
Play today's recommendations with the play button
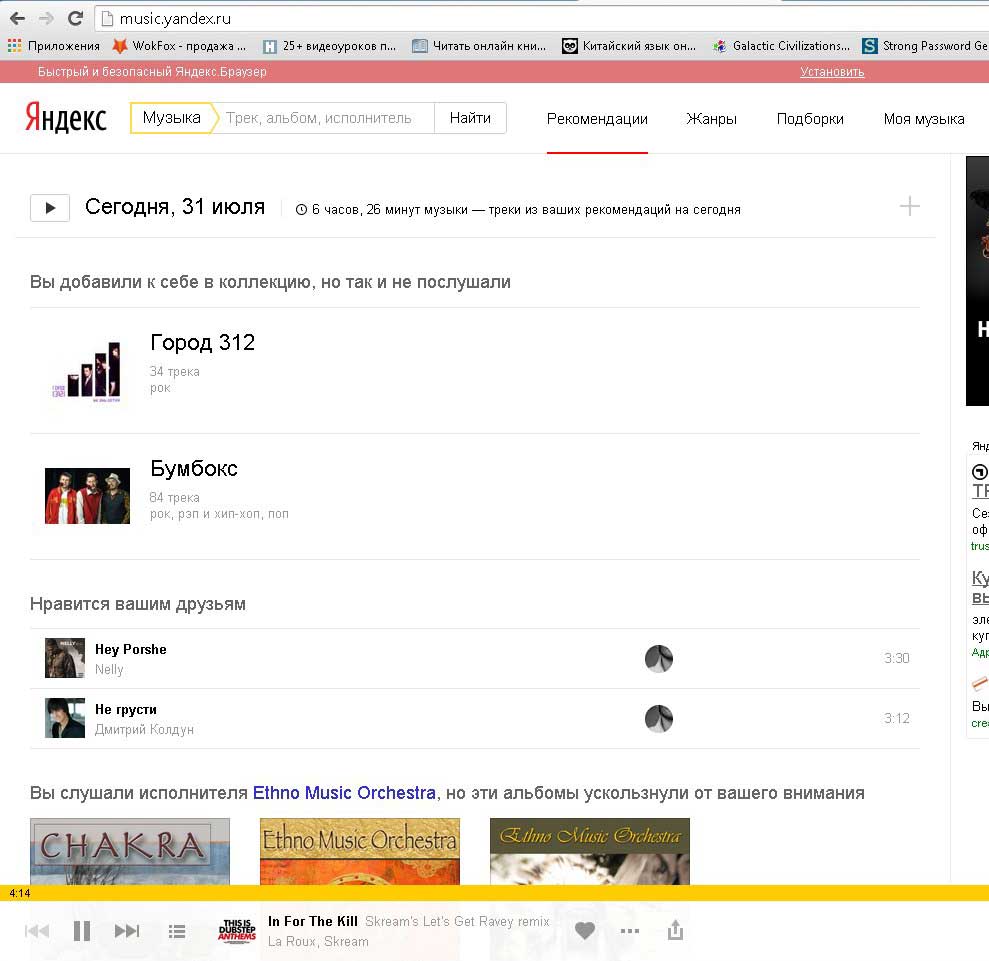tap(50, 207)
